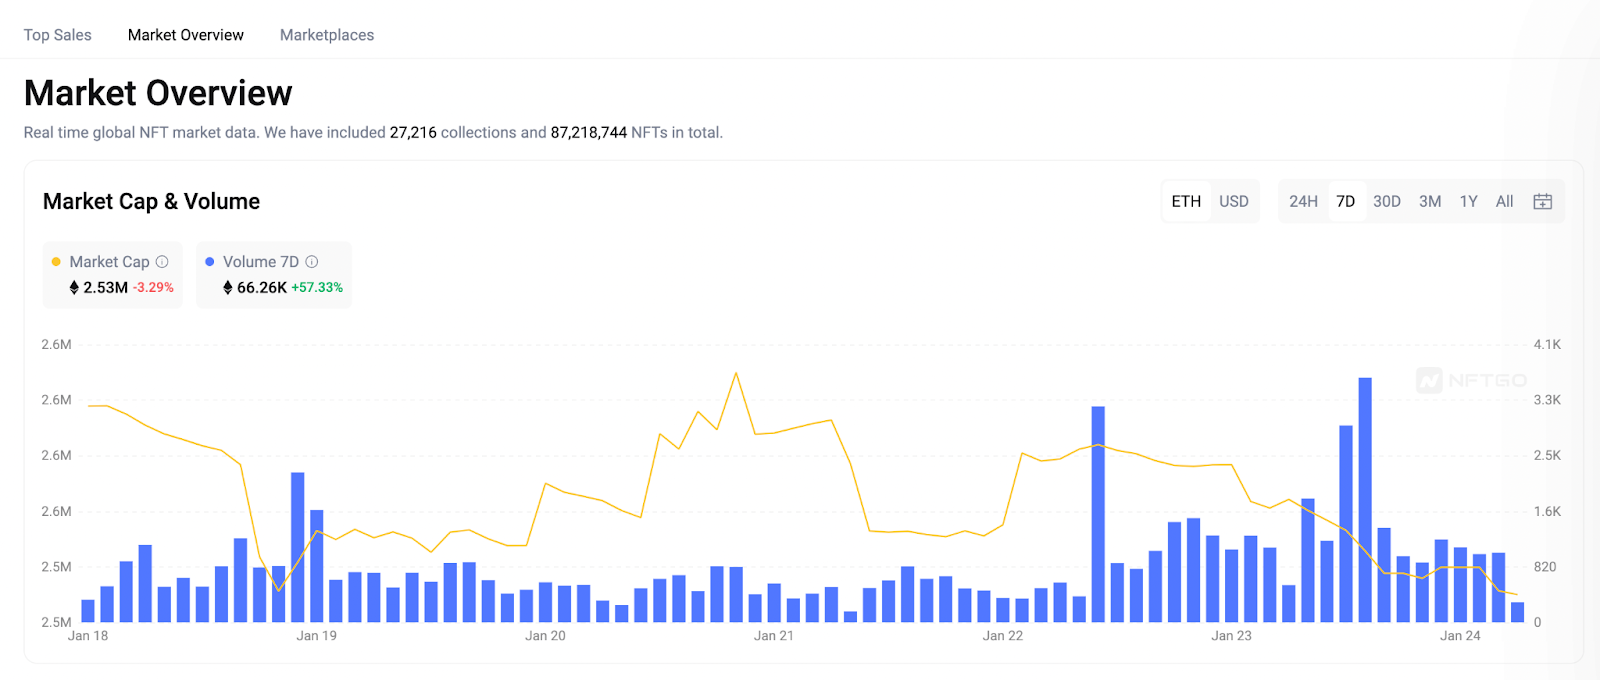Click the Volume 7D info icon
The width and height of the screenshot is (1600, 680).
pyautogui.click(x=312, y=262)
